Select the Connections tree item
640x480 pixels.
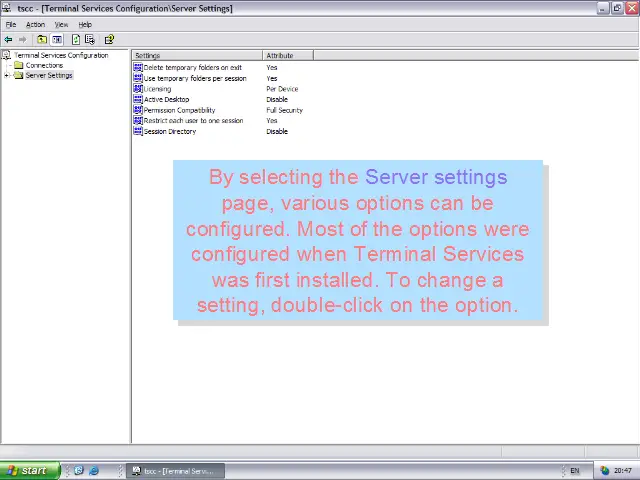pos(44,65)
